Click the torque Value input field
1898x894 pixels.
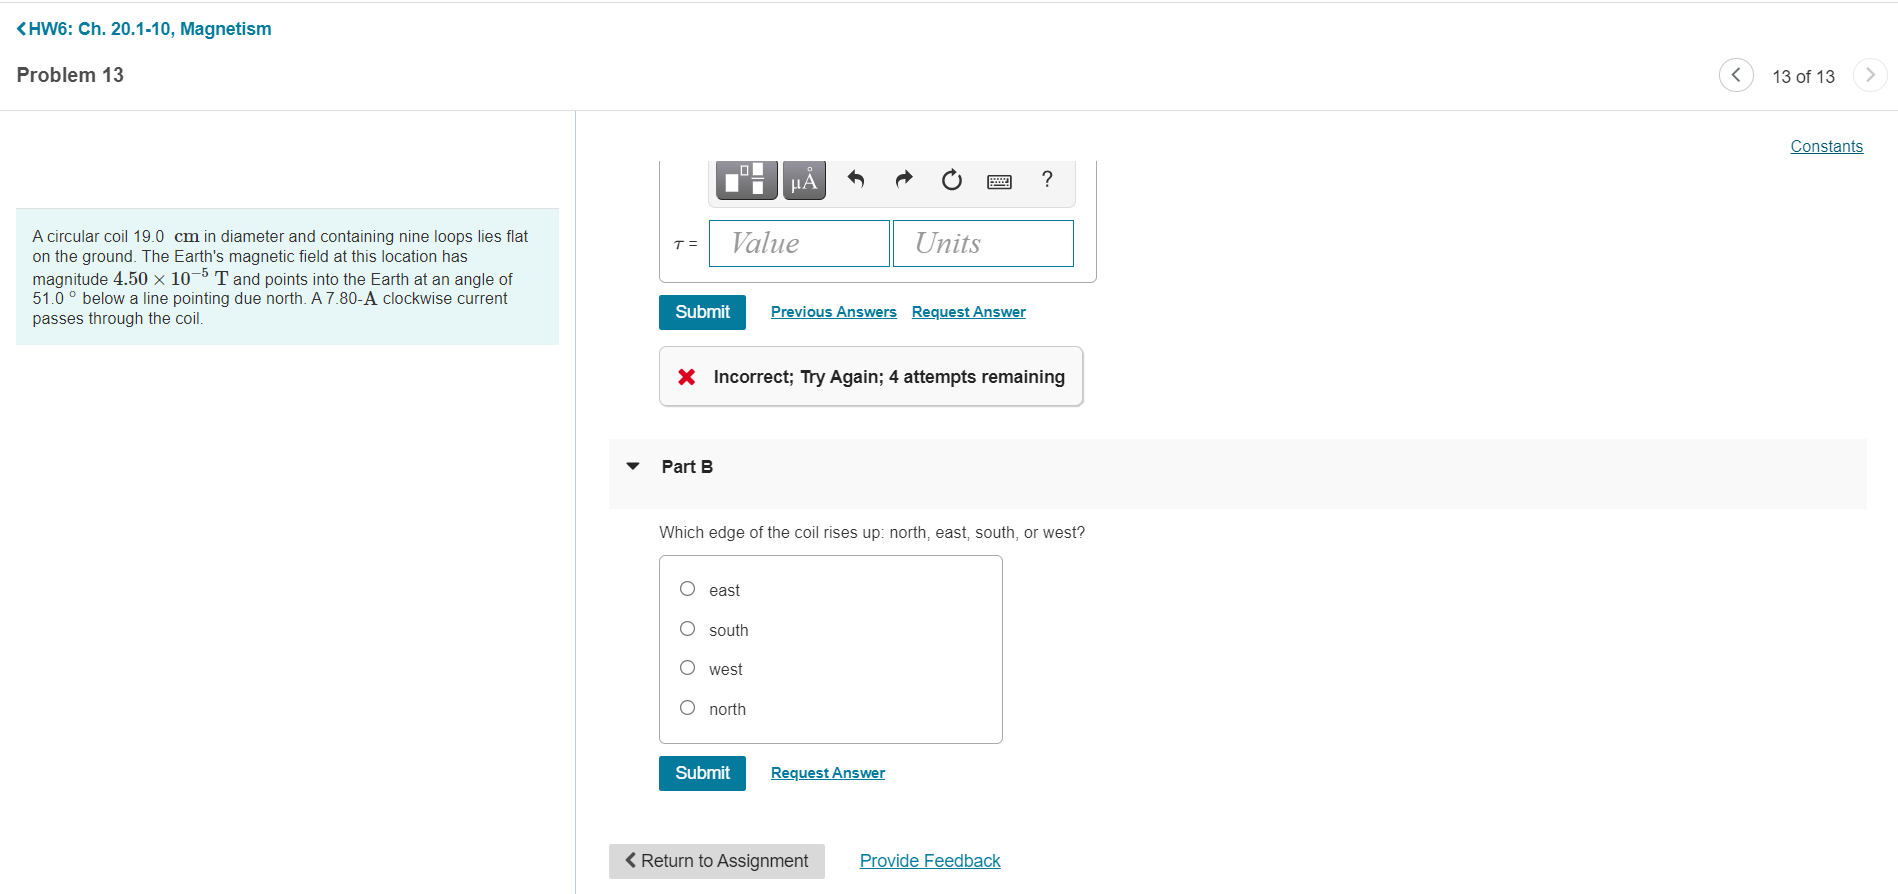pos(799,243)
